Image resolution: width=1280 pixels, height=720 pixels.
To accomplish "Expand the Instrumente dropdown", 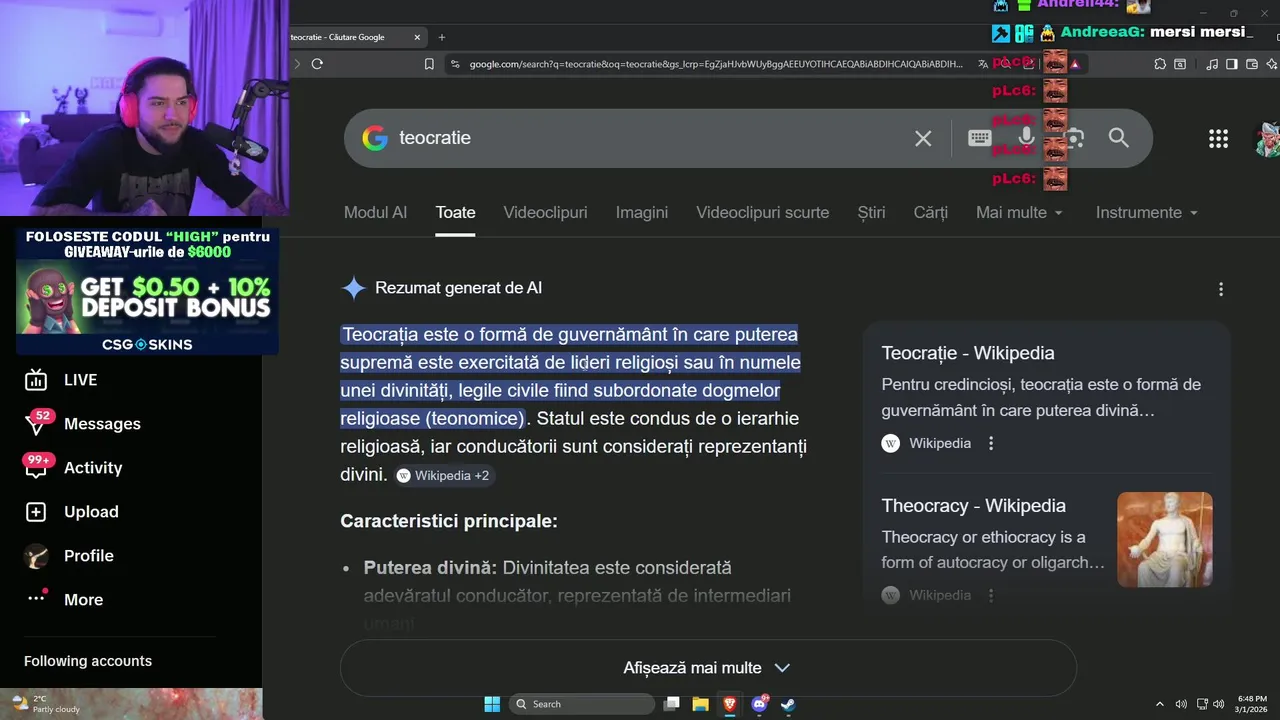I will 1146,212.
